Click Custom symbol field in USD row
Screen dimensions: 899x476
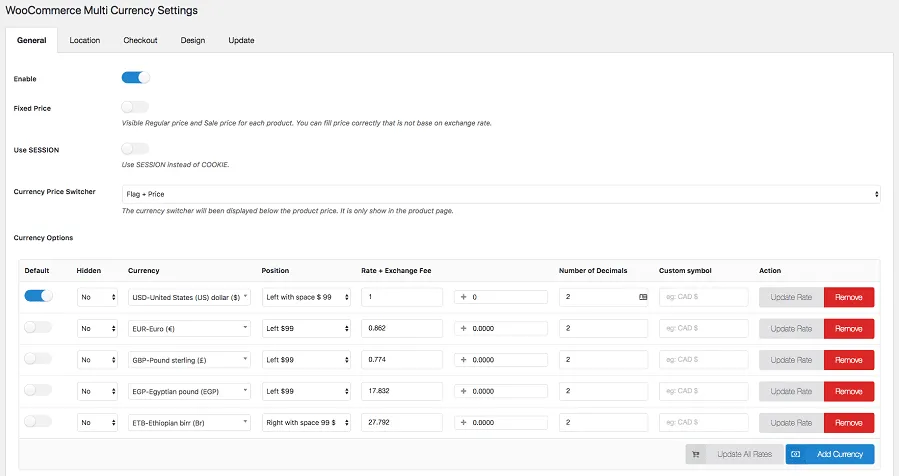pos(703,297)
